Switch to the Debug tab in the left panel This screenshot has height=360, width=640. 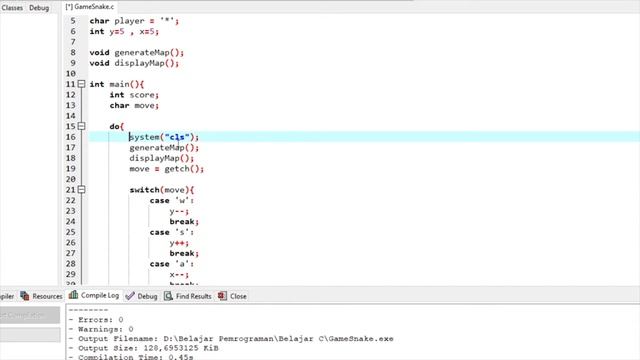point(39,8)
